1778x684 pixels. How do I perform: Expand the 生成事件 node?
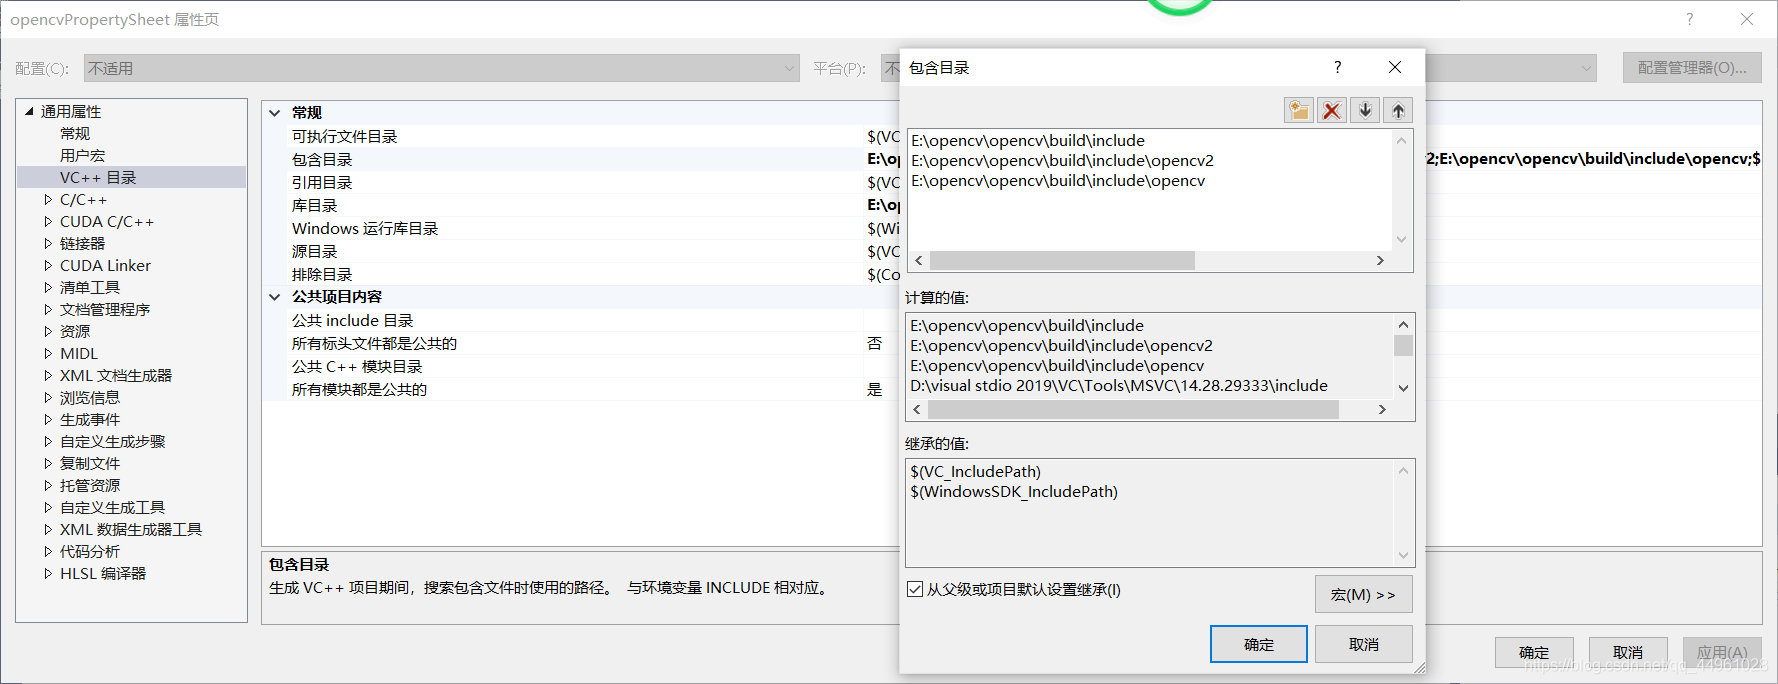pyautogui.click(x=48, y=419)
